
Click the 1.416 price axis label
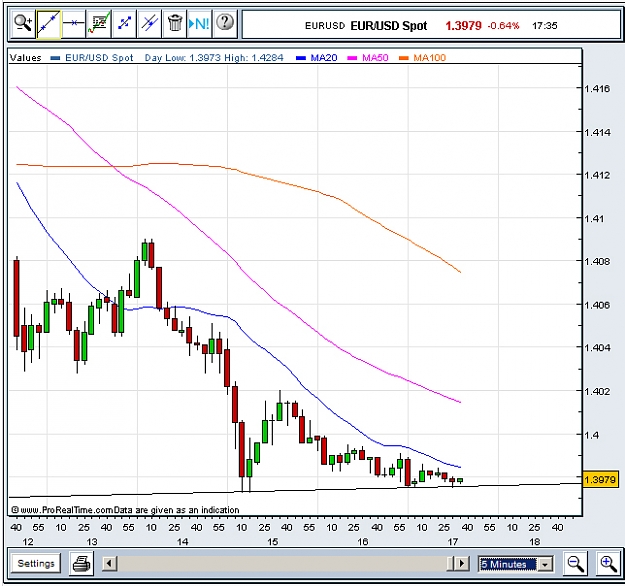point(597,88)
